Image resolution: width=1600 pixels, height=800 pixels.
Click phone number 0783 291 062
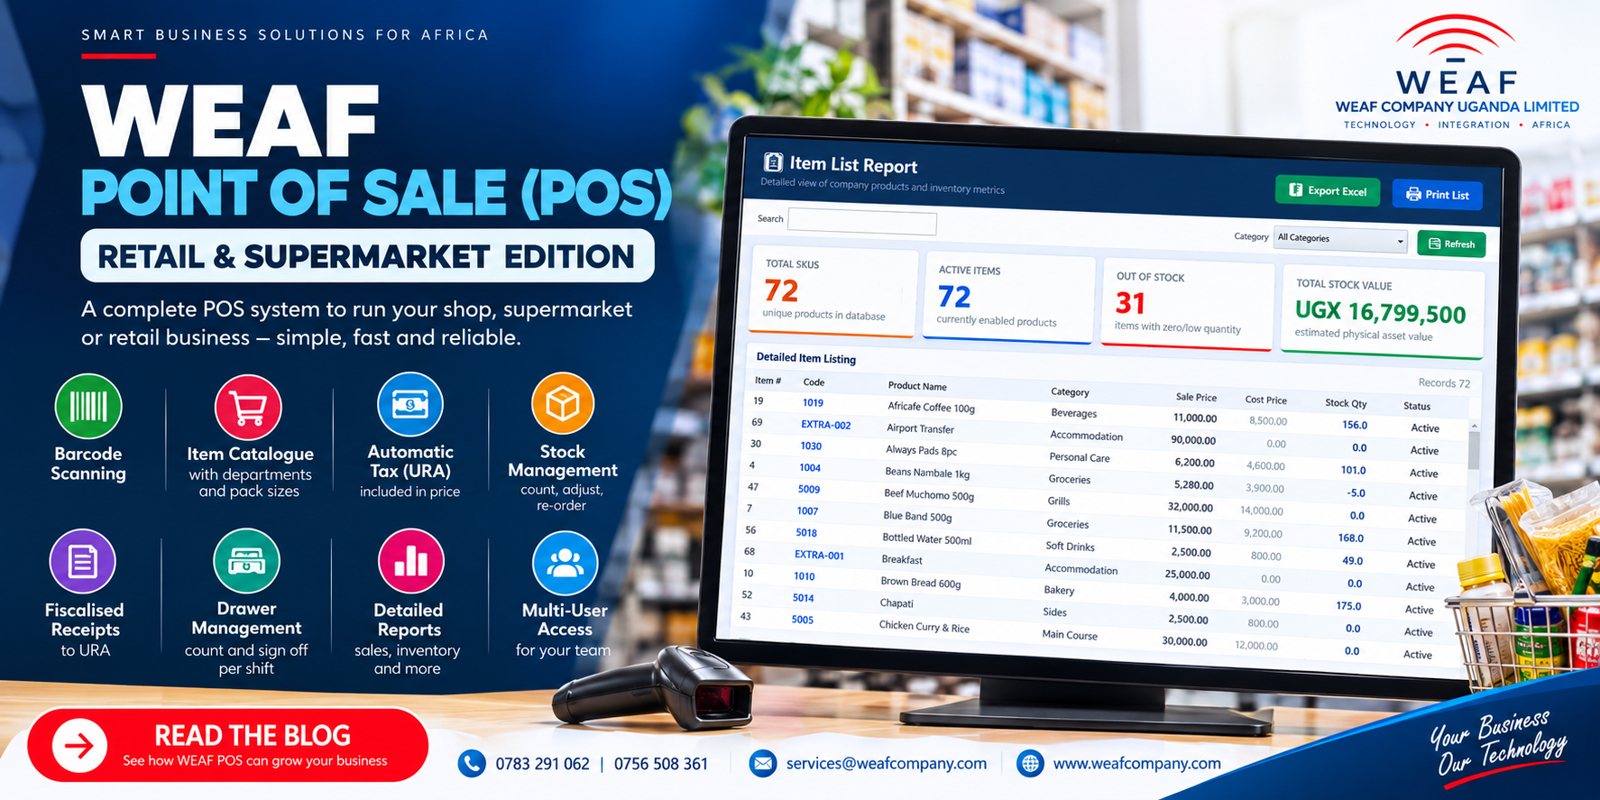pos(543,764)
